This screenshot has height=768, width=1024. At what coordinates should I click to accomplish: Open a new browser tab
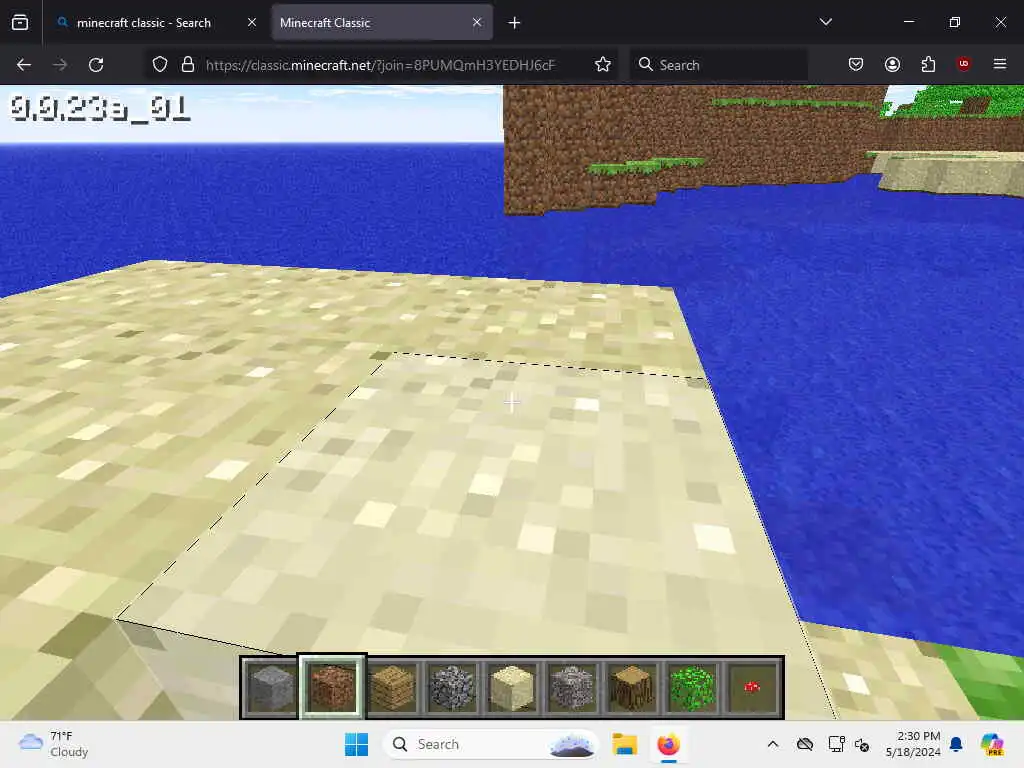tap(515, 23)
